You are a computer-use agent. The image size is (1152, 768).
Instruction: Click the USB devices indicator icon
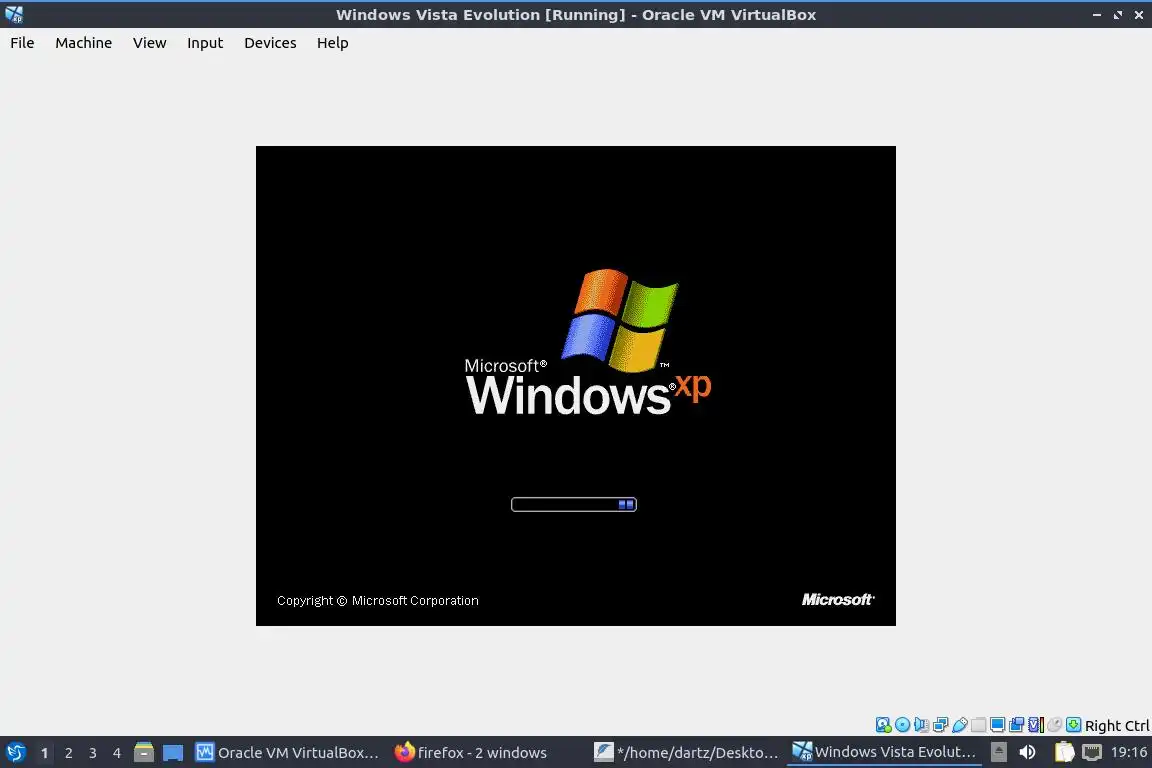pos(960,725)
